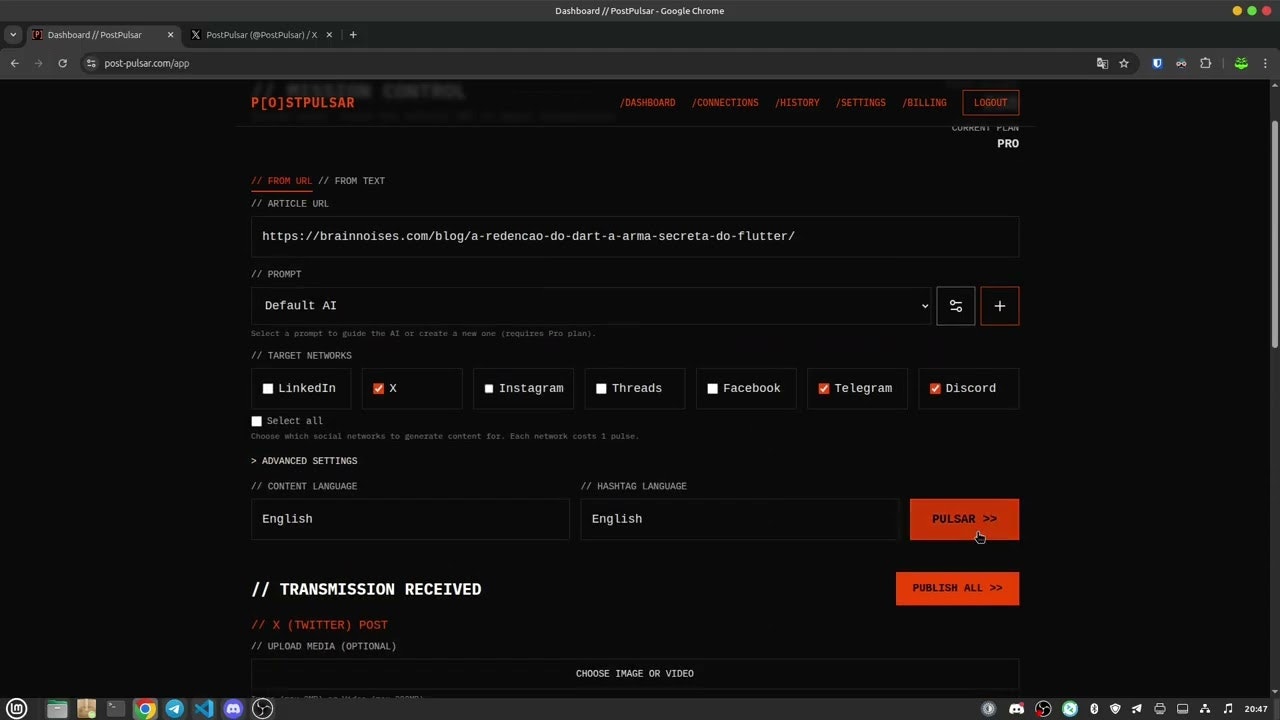Open /HISTORY page

[797, 103]
